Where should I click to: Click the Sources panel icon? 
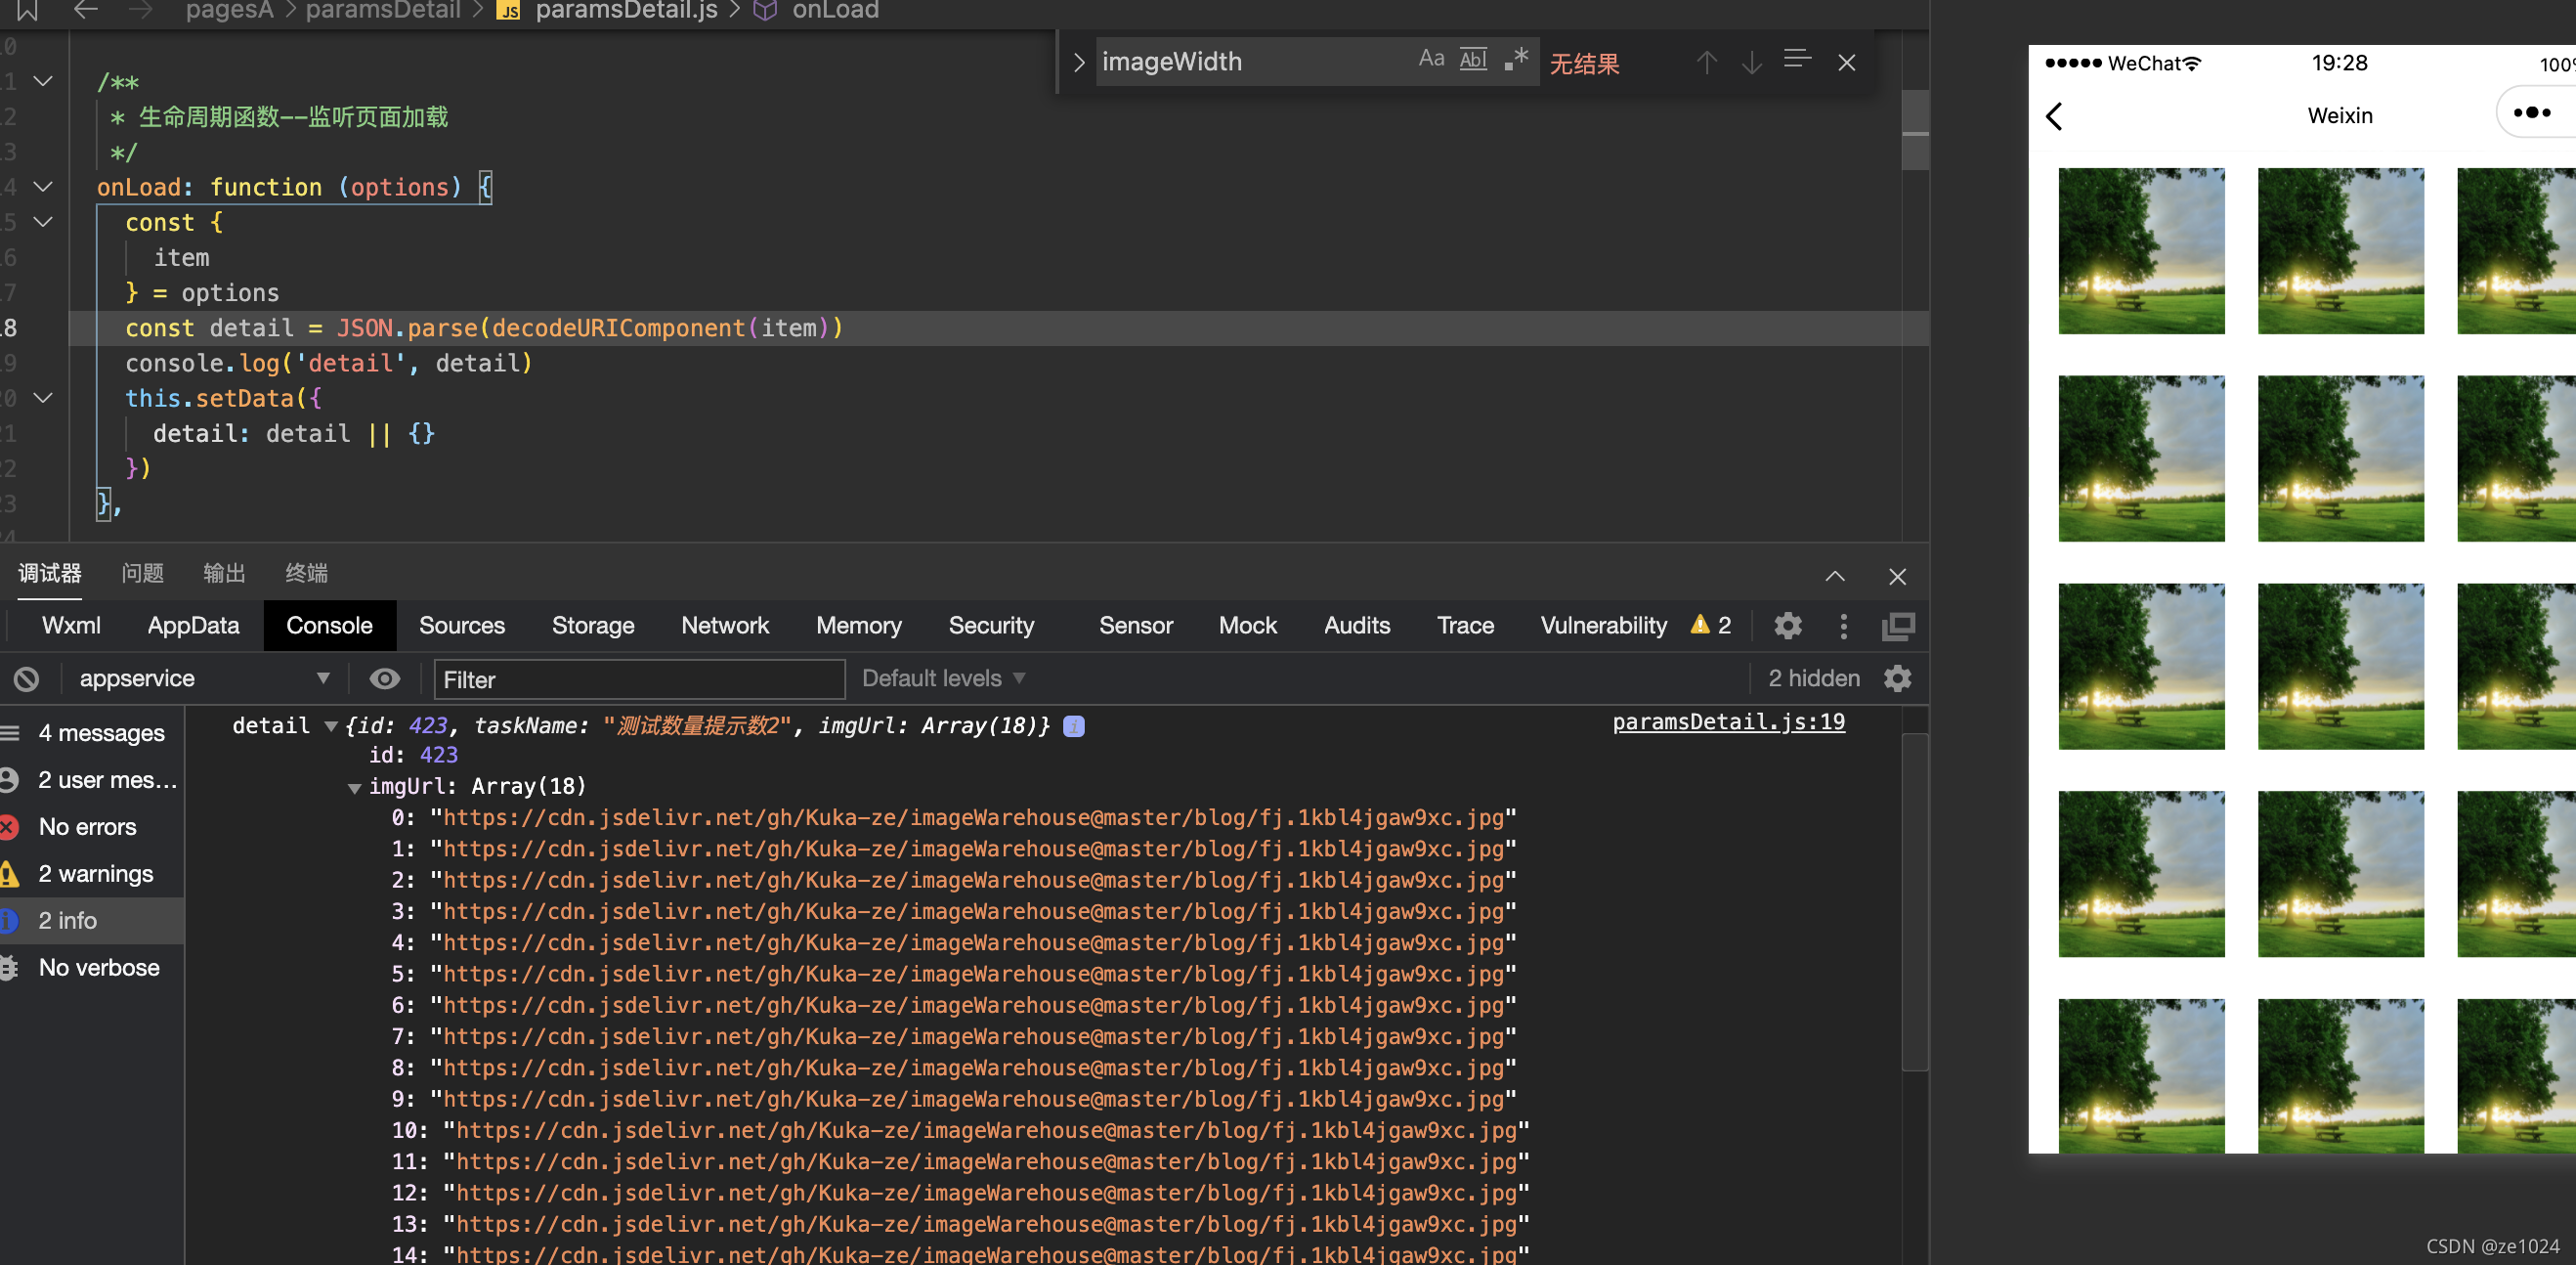coord(461,625)
